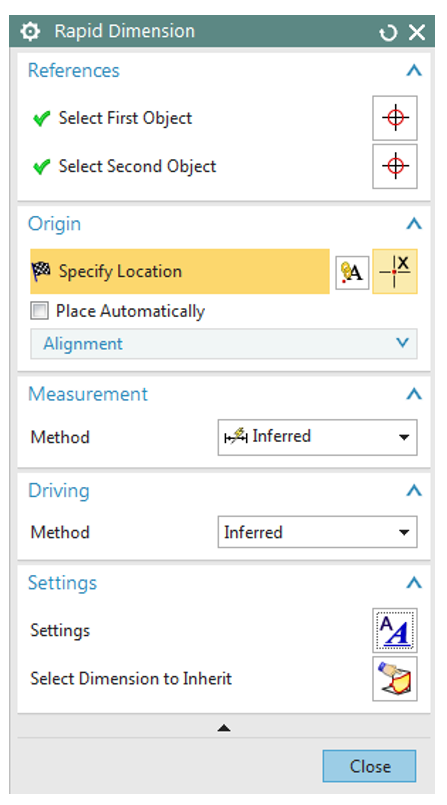Click the black triangle to show fewer options

pyautogui.click(x=224, y=727)
